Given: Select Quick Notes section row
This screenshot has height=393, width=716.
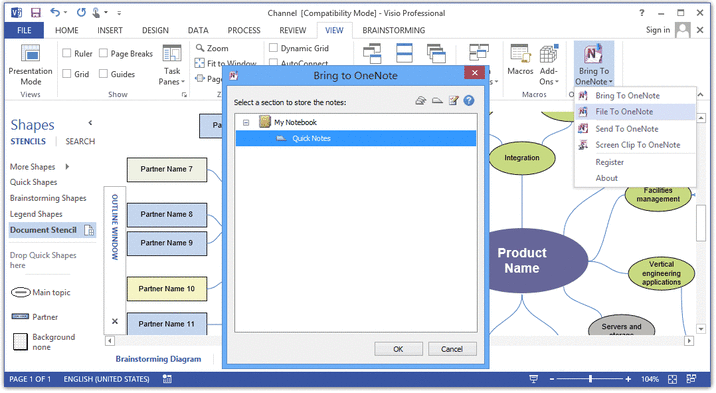Looking at the screenshot, I should coord(356,138).
